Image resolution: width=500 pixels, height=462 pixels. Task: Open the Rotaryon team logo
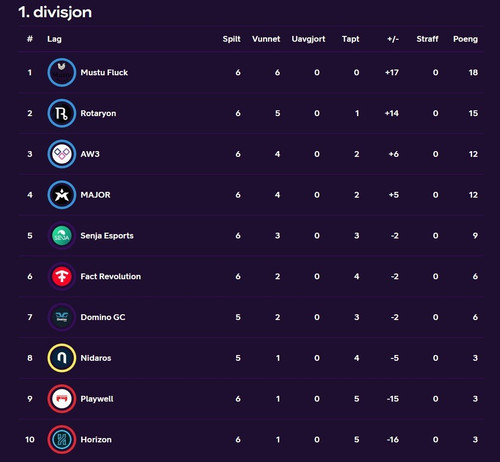click(62, 113)
